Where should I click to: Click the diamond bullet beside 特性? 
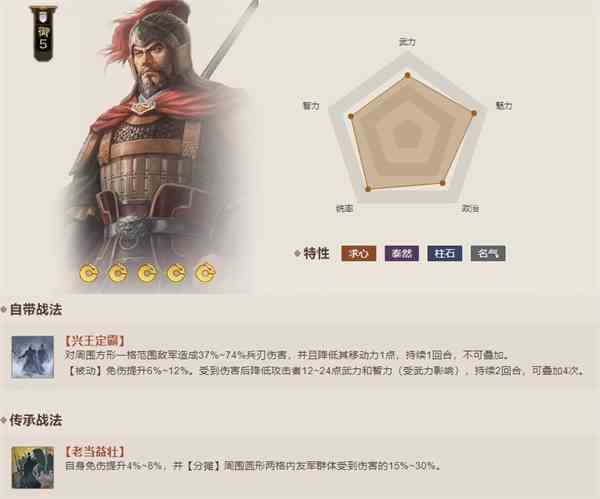point(297,253)
